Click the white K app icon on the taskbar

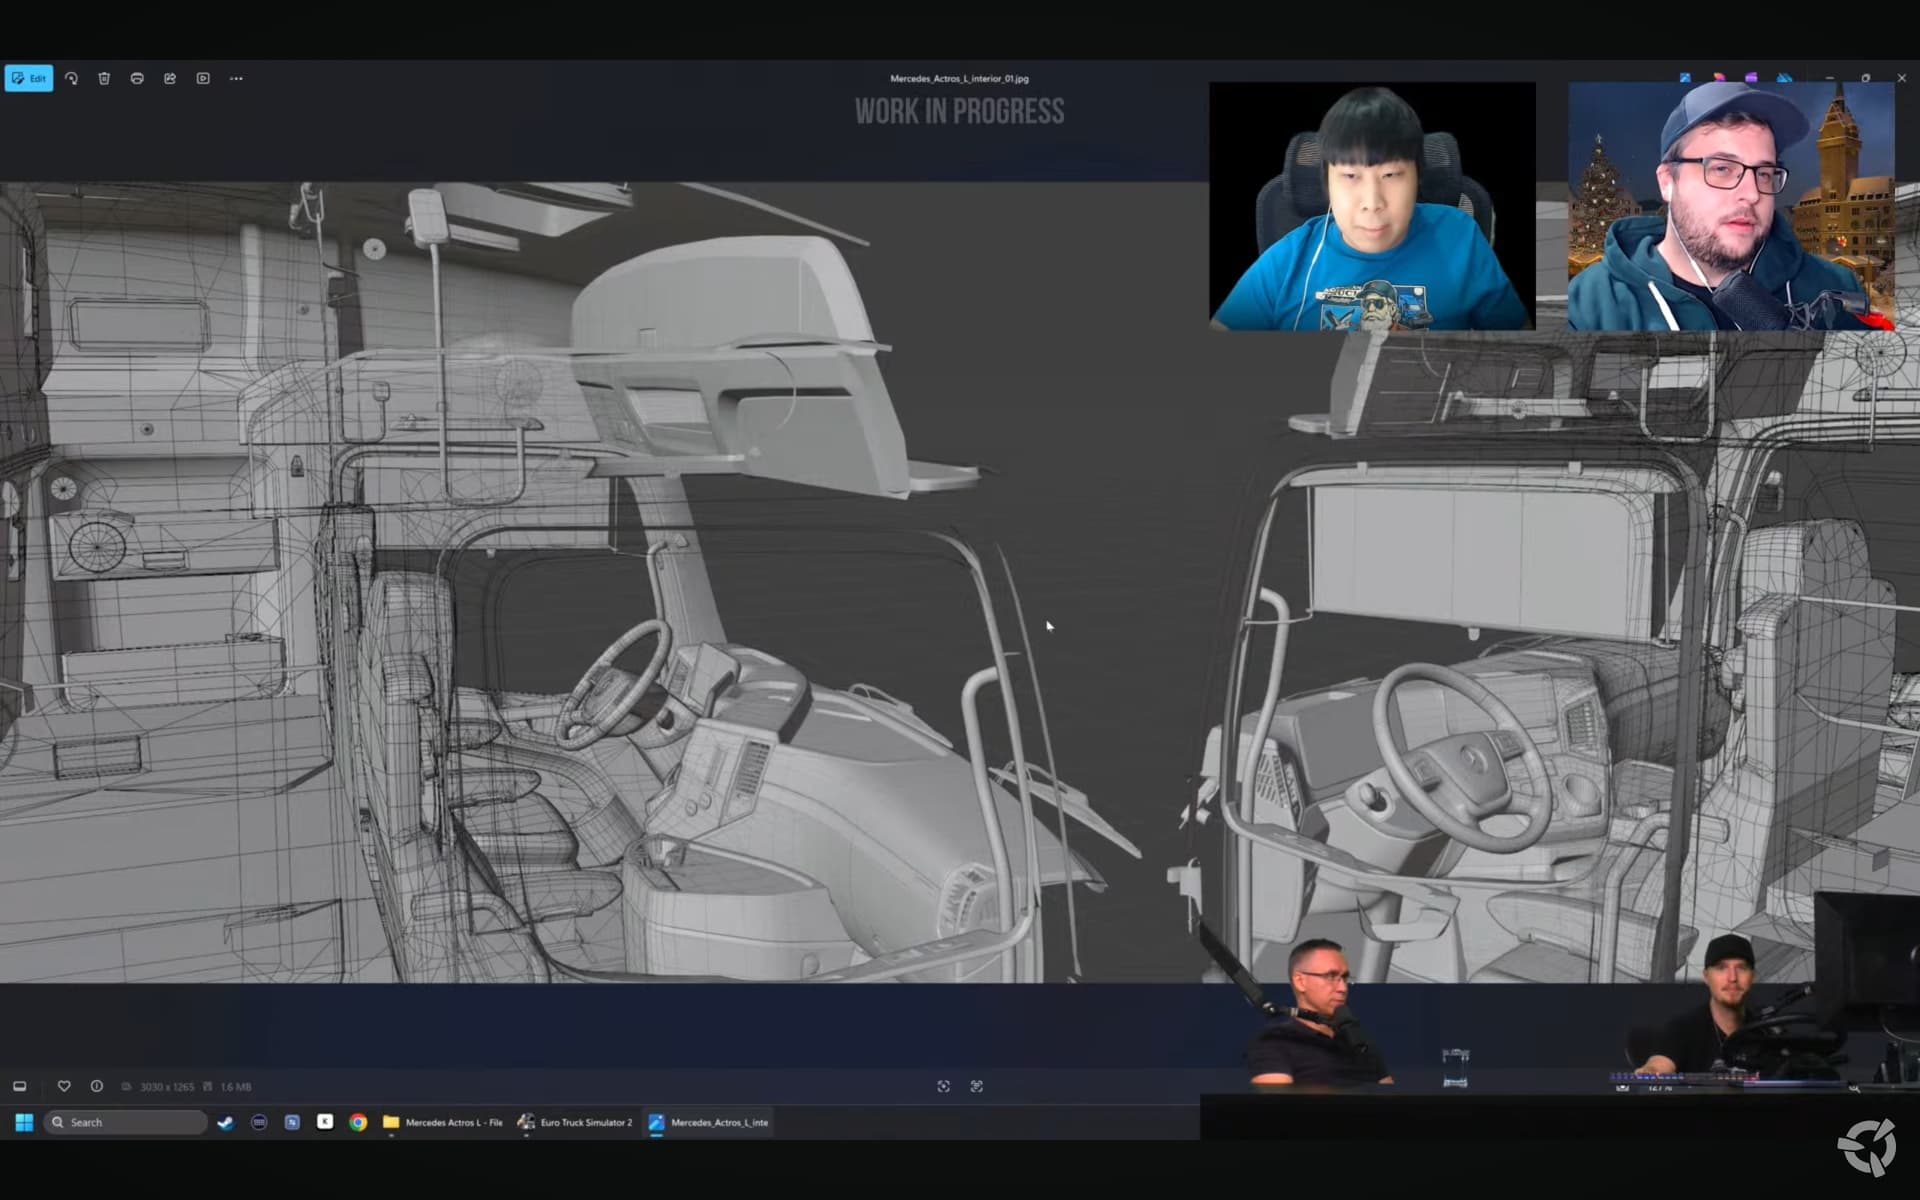325,1122
